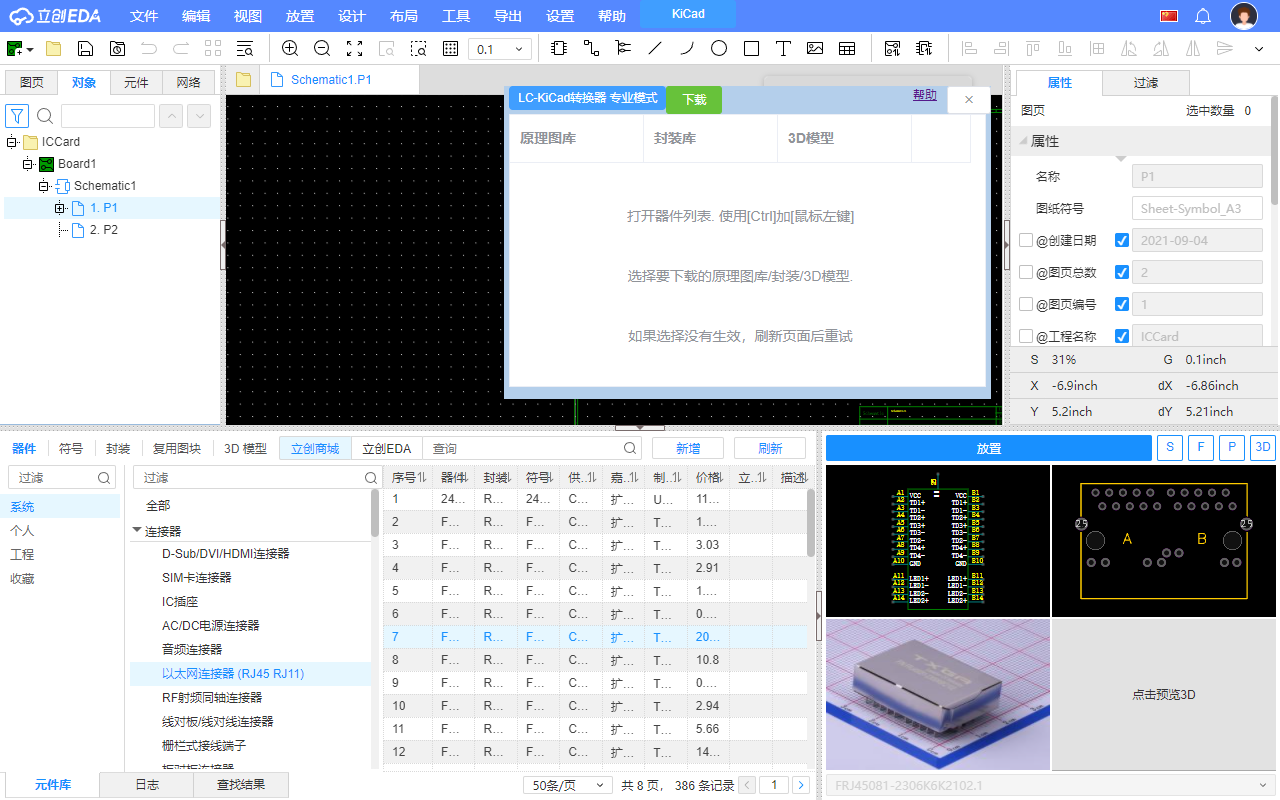Viewport: 1280px width, 800px height.
Task: Click 点击预览3D preview area
Action: tap(1164, 694)
